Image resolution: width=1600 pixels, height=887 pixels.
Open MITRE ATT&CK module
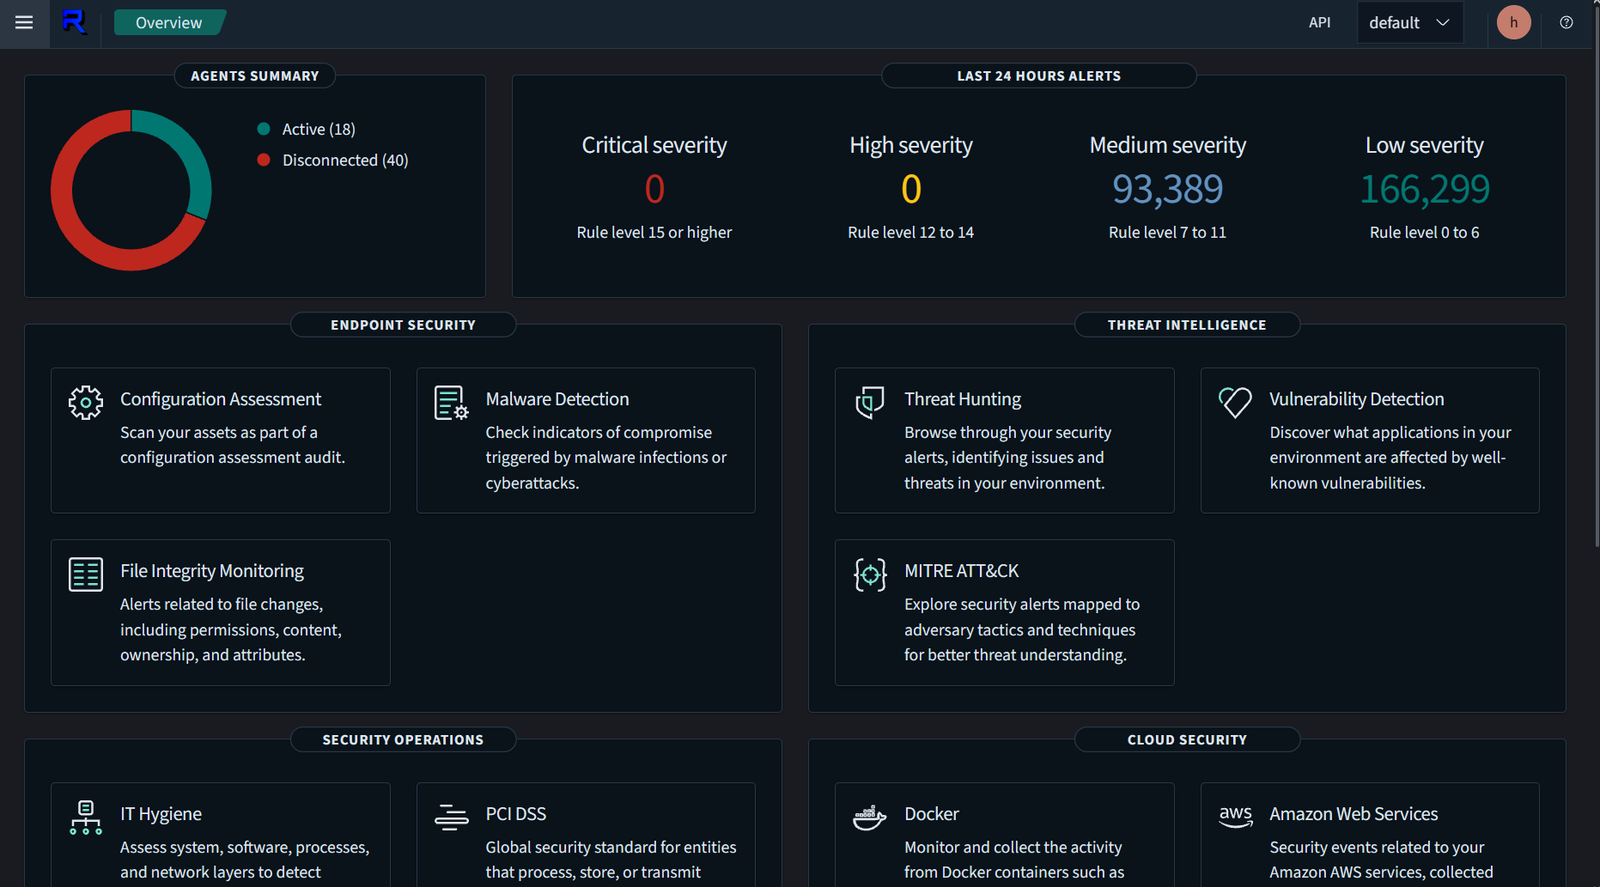click(x=1004, y=612)
